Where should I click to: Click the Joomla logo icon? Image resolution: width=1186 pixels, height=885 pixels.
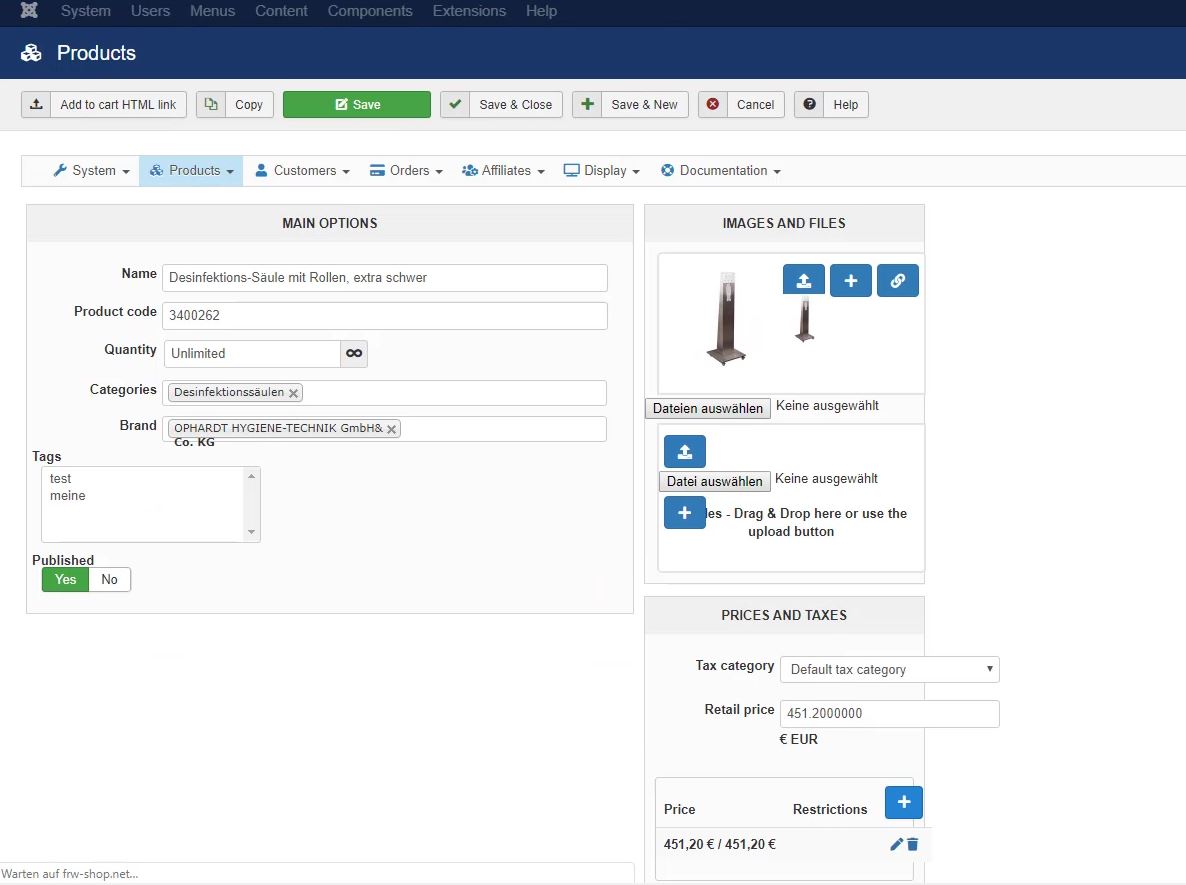(30, 11)
